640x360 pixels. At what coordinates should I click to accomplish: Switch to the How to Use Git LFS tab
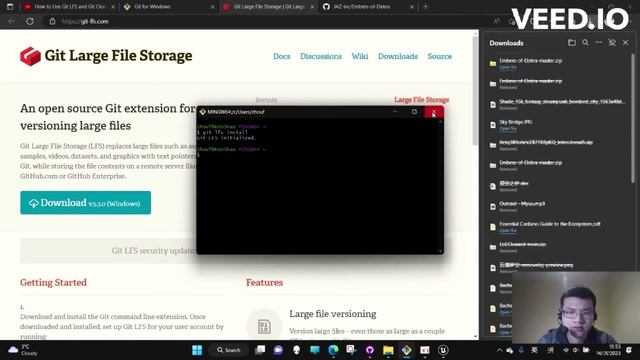pyautogui.click(x=69, y=7)
